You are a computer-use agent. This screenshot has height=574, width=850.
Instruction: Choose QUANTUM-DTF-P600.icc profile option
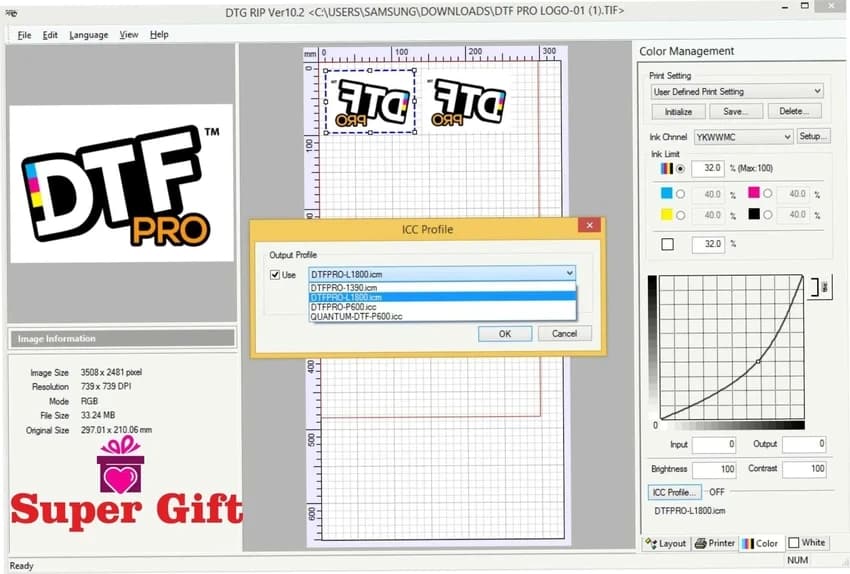pos(442,317)
